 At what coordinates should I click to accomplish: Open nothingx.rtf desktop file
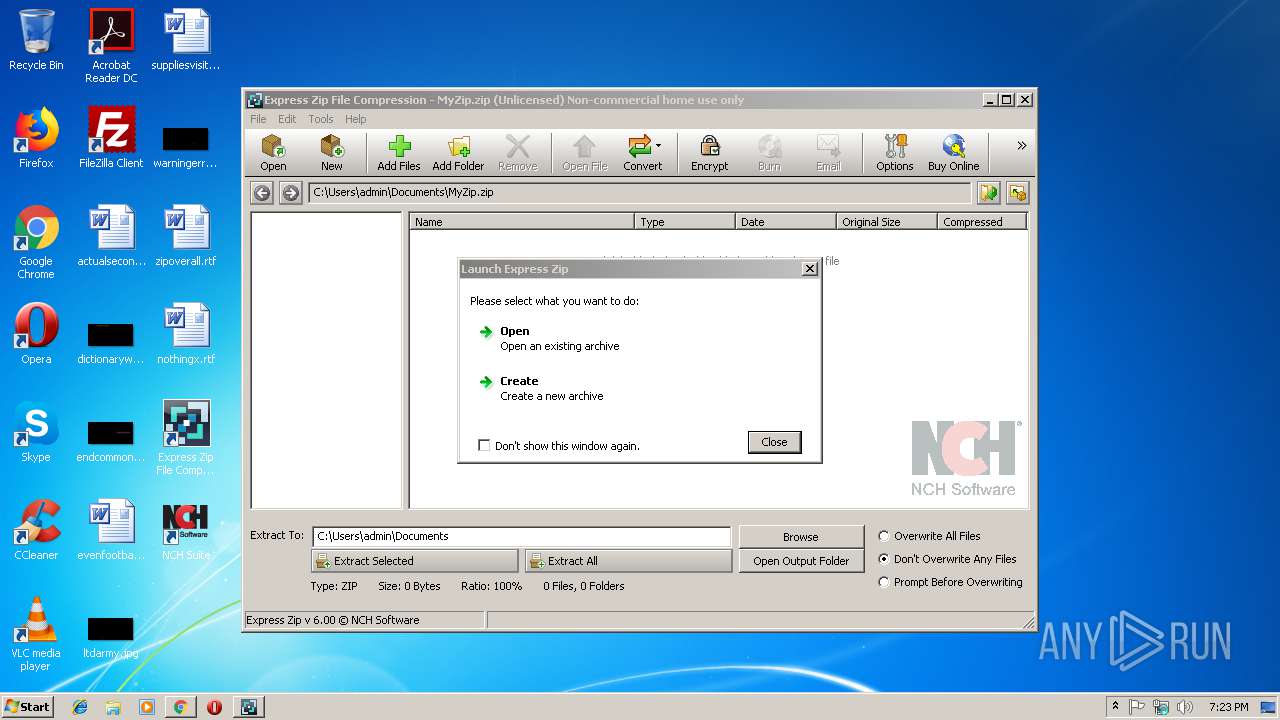coord(186,334)
